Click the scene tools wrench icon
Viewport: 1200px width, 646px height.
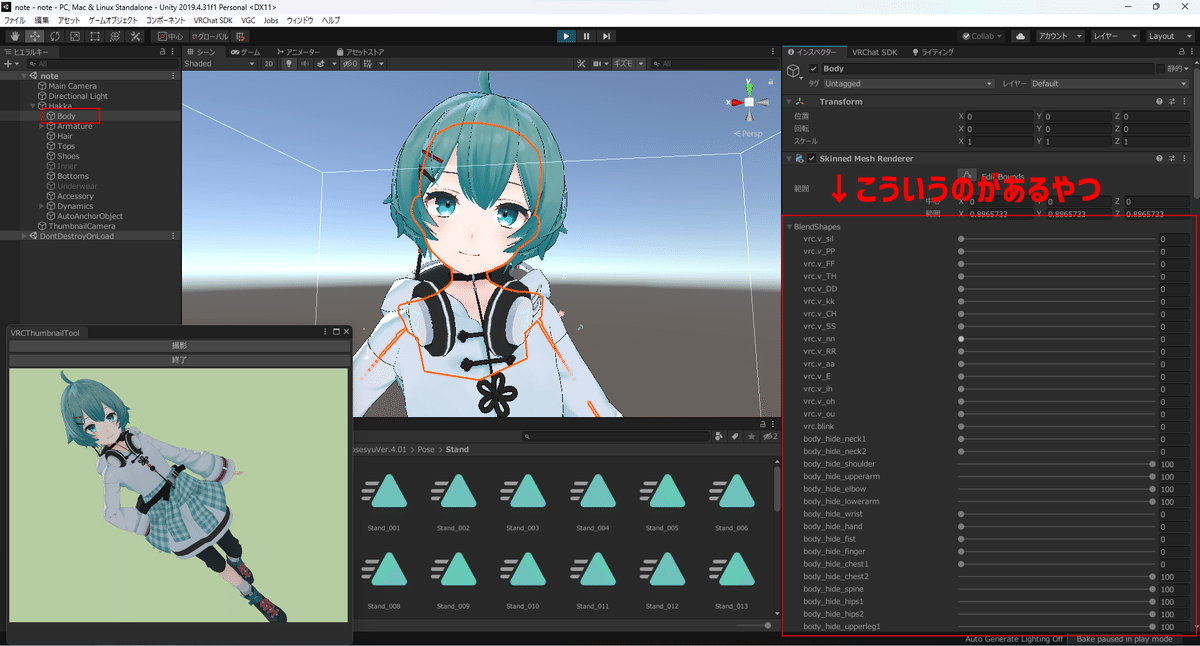581,64
